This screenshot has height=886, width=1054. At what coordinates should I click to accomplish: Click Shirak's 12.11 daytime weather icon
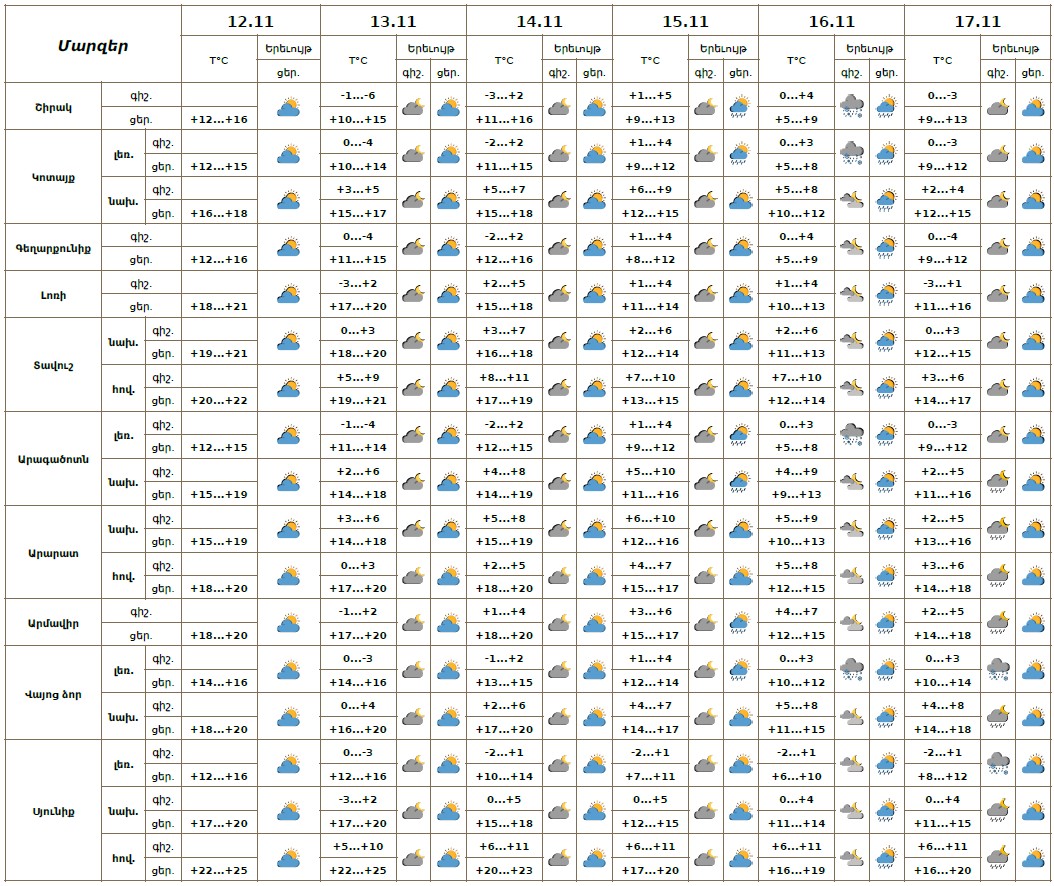pos(288,107)
